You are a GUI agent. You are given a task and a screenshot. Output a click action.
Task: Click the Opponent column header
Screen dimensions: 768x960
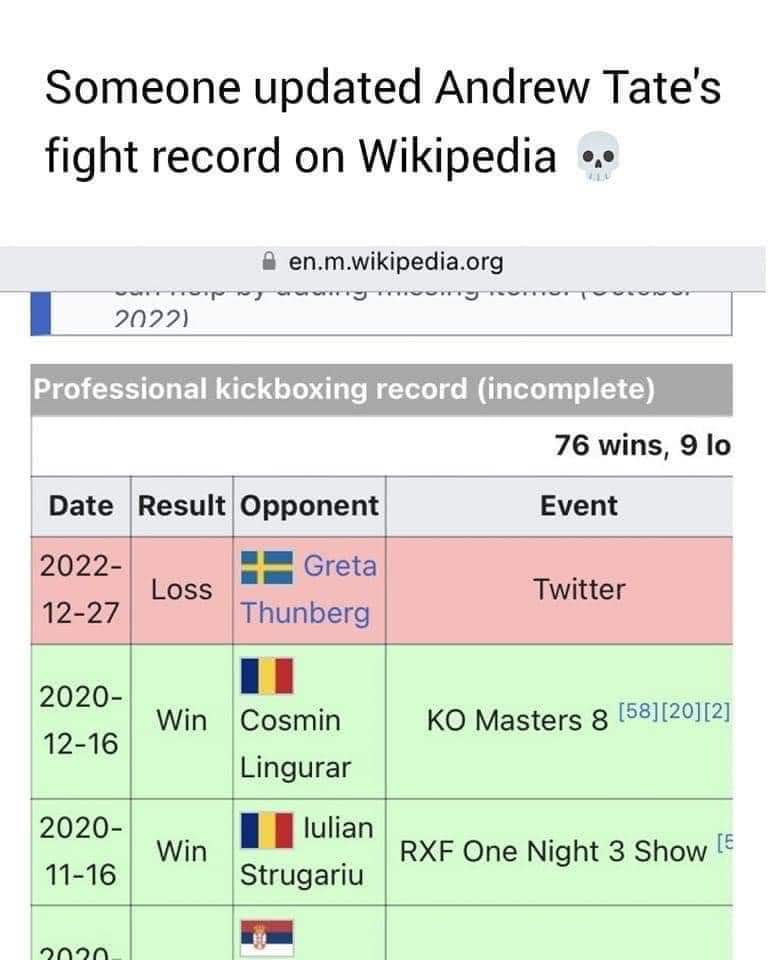pyautogui.click(x=309, y=506)
